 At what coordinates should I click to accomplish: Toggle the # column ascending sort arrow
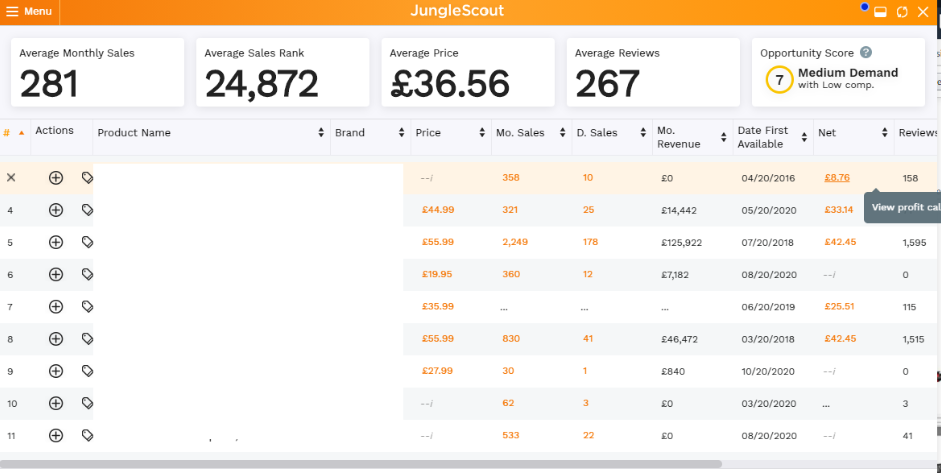[21, 133]
